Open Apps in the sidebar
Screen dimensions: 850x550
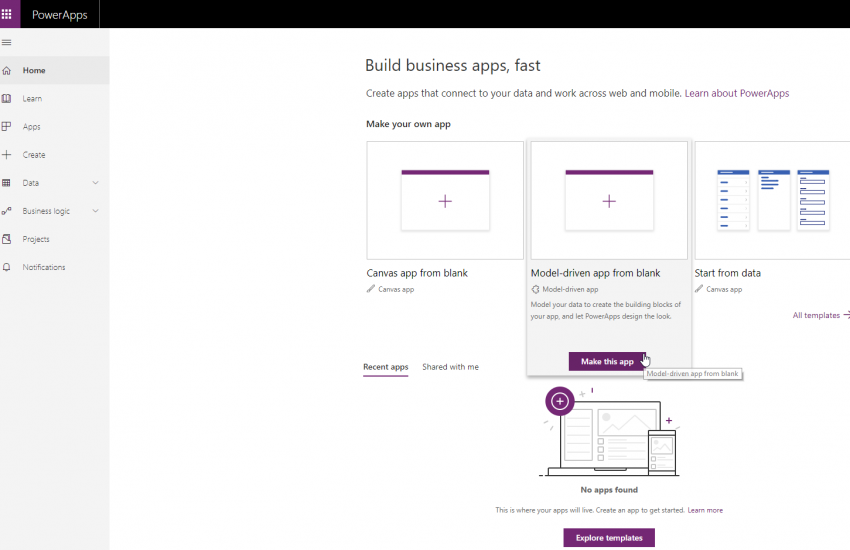point(54,126)
